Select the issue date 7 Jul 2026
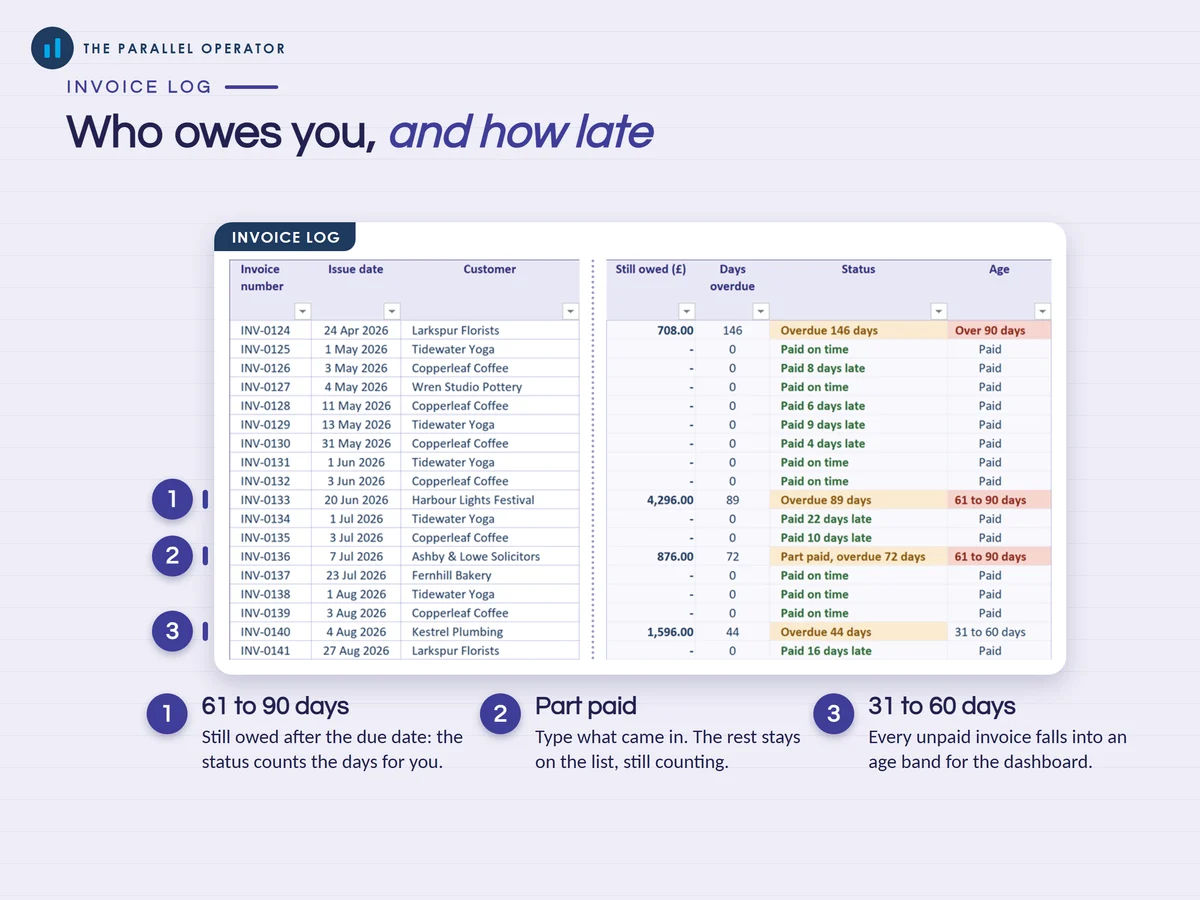The image size is (1200, 900). (x=356, y=557)
